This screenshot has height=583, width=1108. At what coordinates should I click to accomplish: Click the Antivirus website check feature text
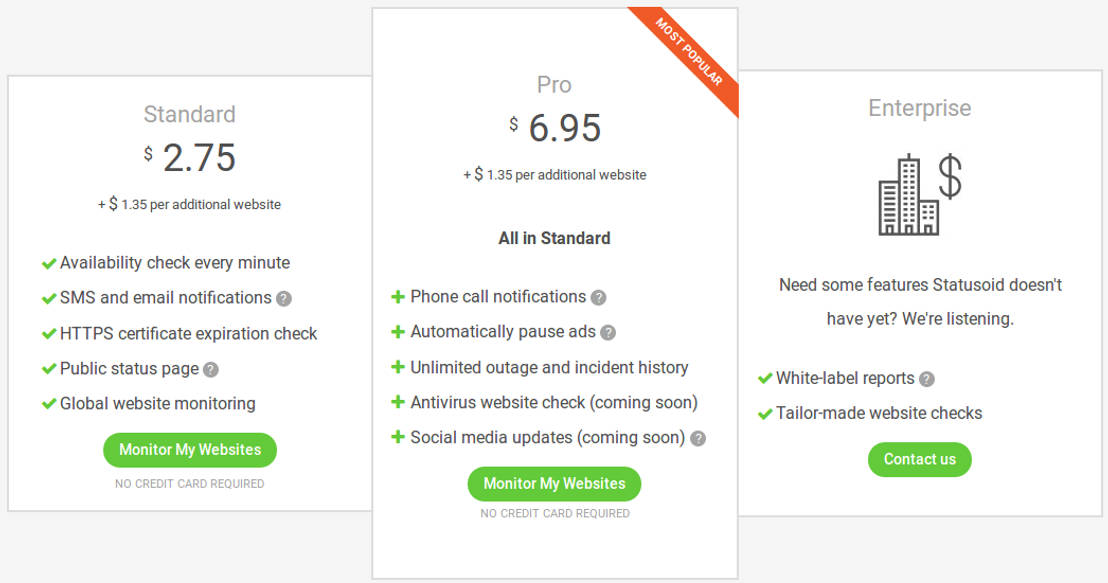tap(553, 402)
